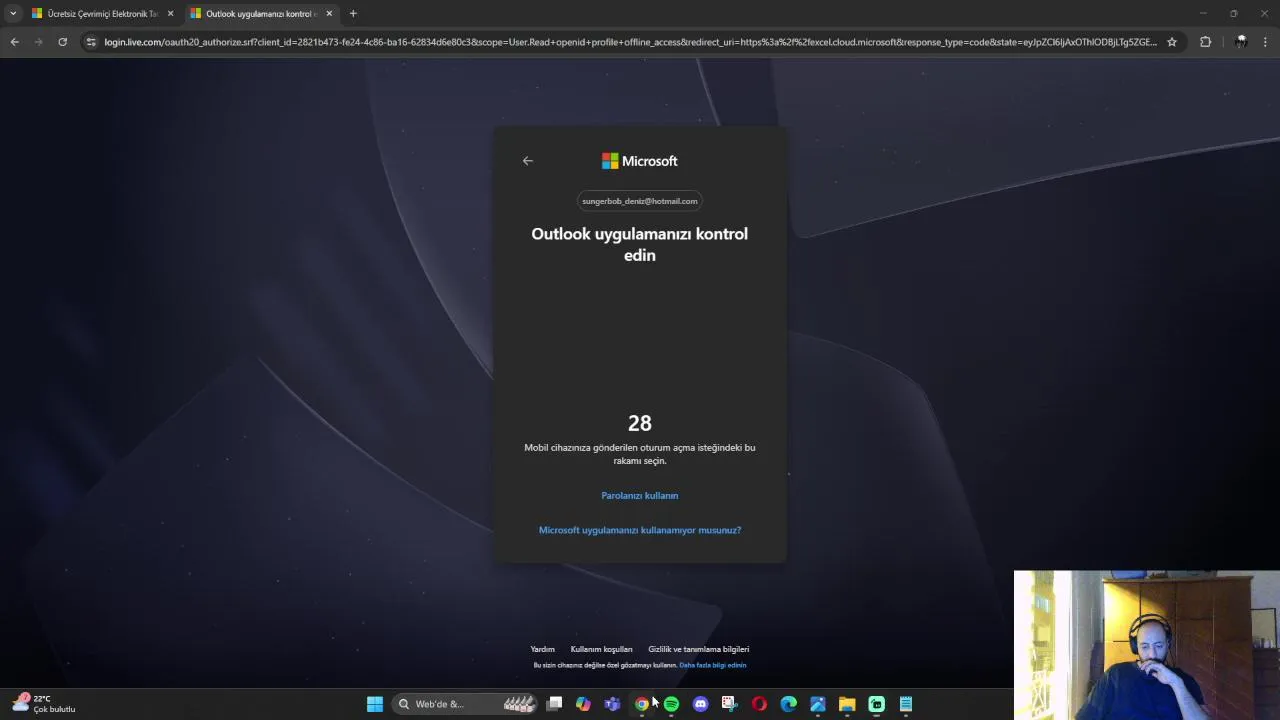Open Microsoft Teams from the taskbar
The height and width of the screenshot is (720, 1280).
click(x=612, y=704)
